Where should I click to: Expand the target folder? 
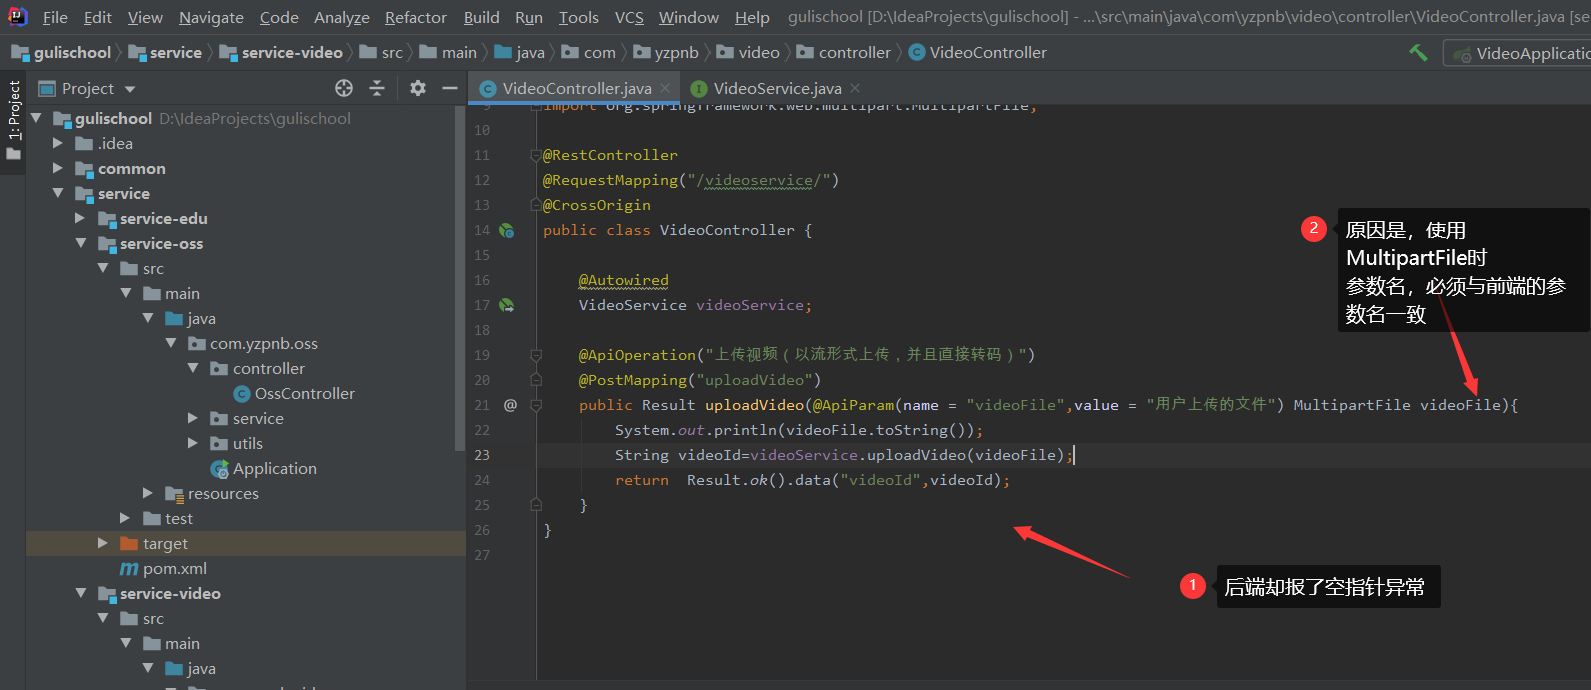tap(102, 543)
